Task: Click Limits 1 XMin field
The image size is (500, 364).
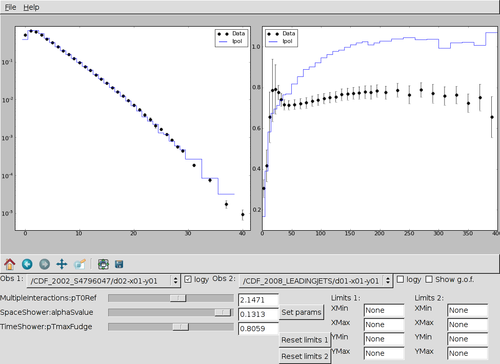Action: pyautogui.click(x=384, y=310)
